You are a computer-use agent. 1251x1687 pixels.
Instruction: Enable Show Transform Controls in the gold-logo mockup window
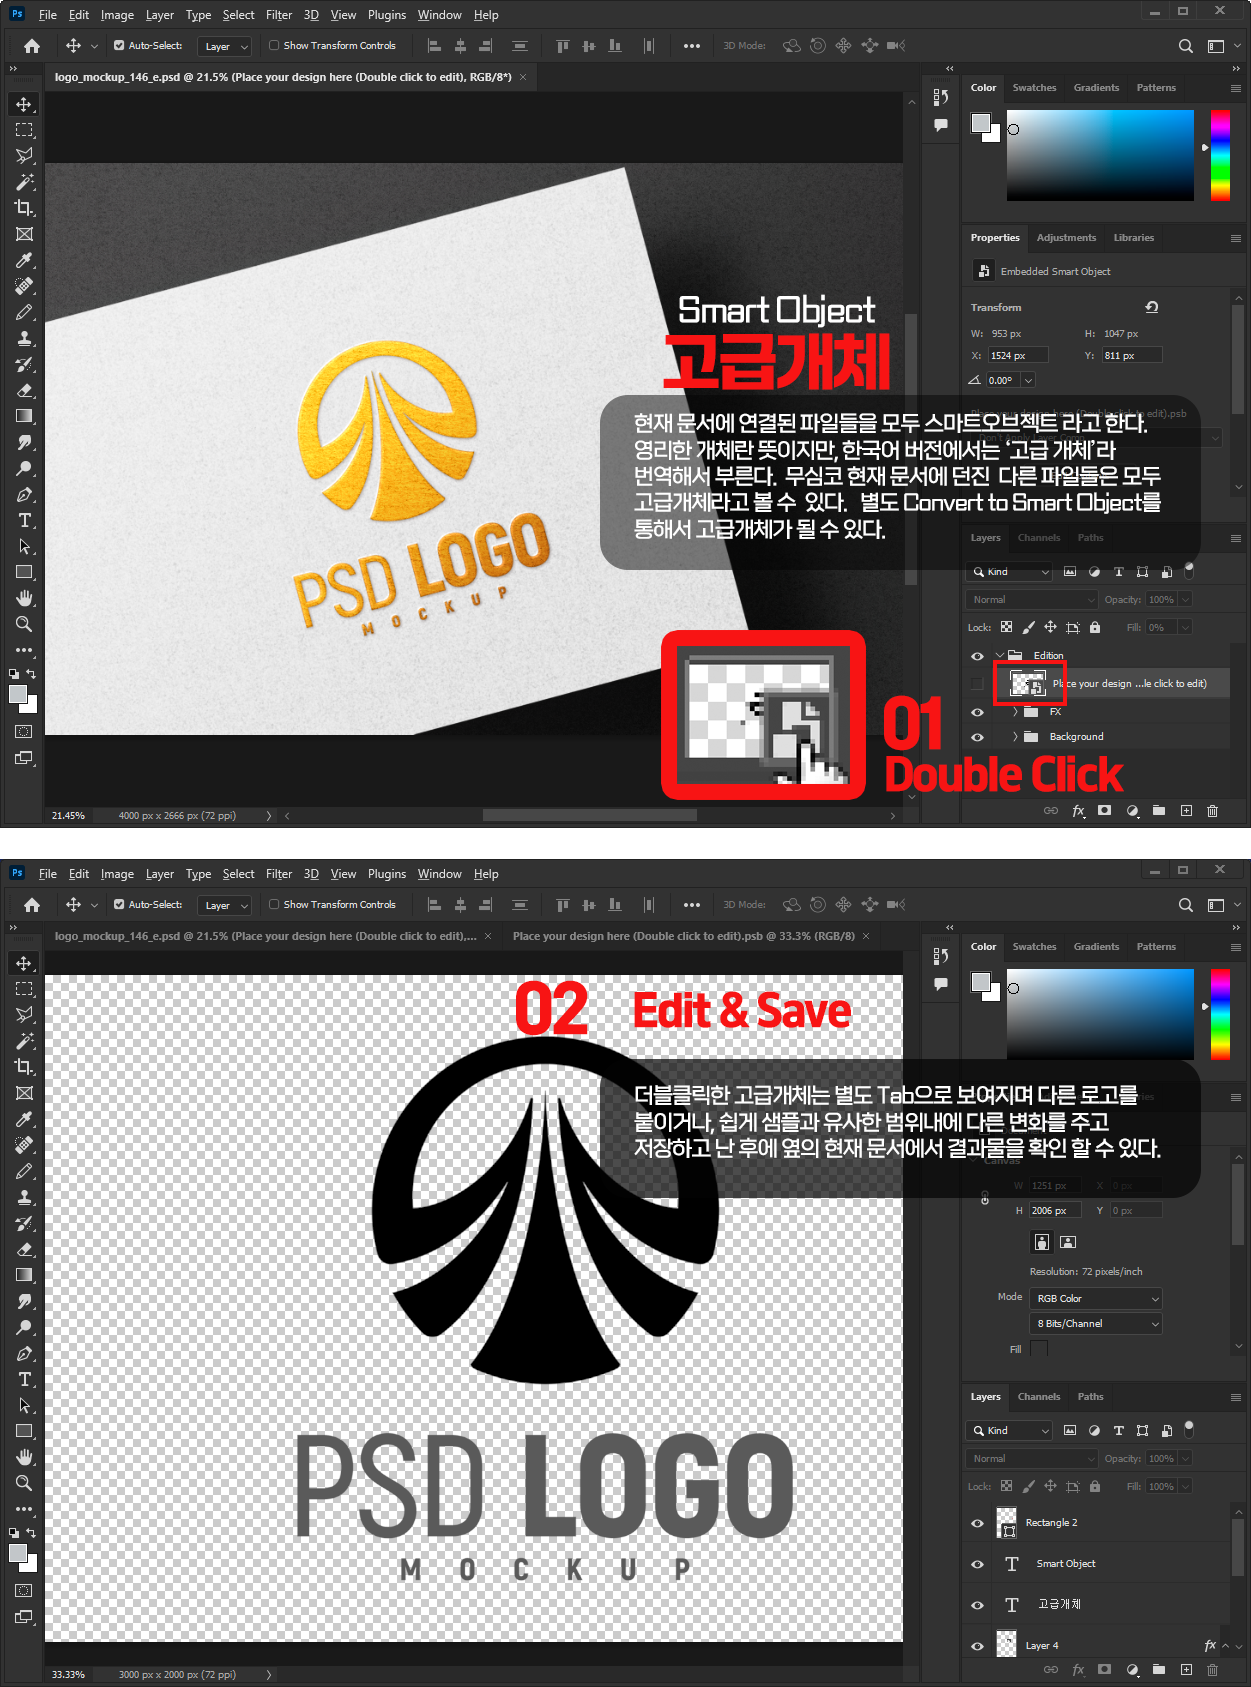pos(274,46)
